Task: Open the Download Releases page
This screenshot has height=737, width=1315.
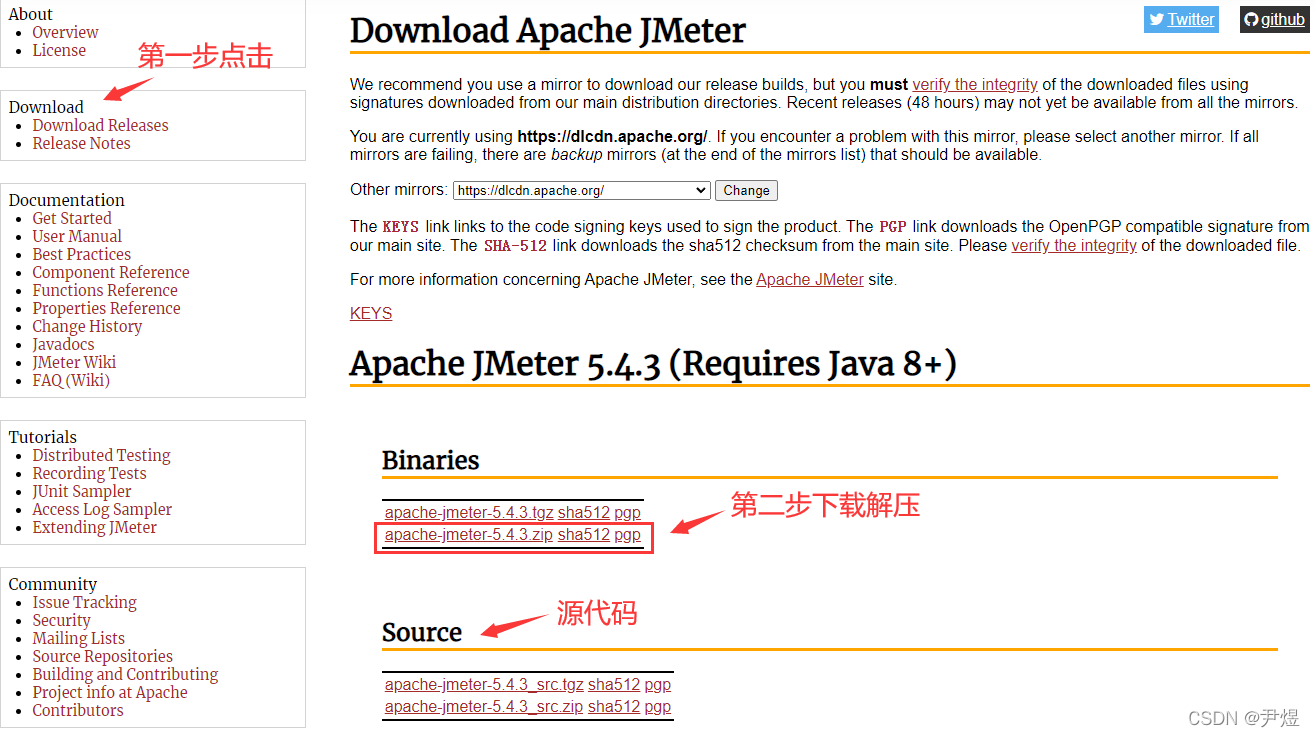Action: click(x=100, y=125)
